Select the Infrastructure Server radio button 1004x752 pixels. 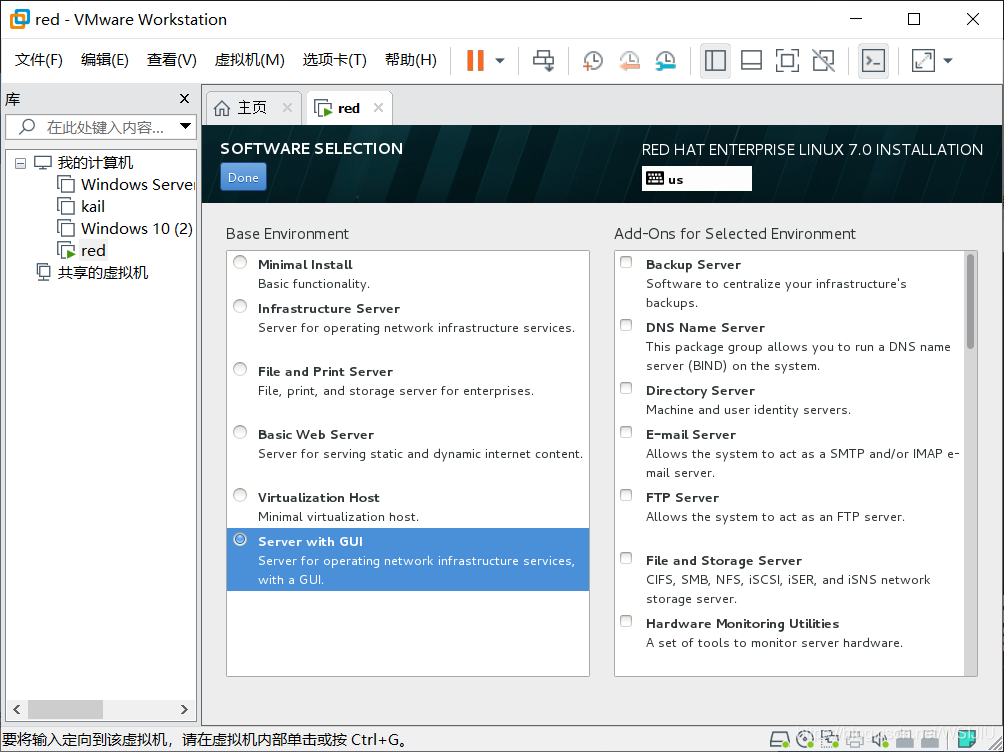tap(240, 306)
